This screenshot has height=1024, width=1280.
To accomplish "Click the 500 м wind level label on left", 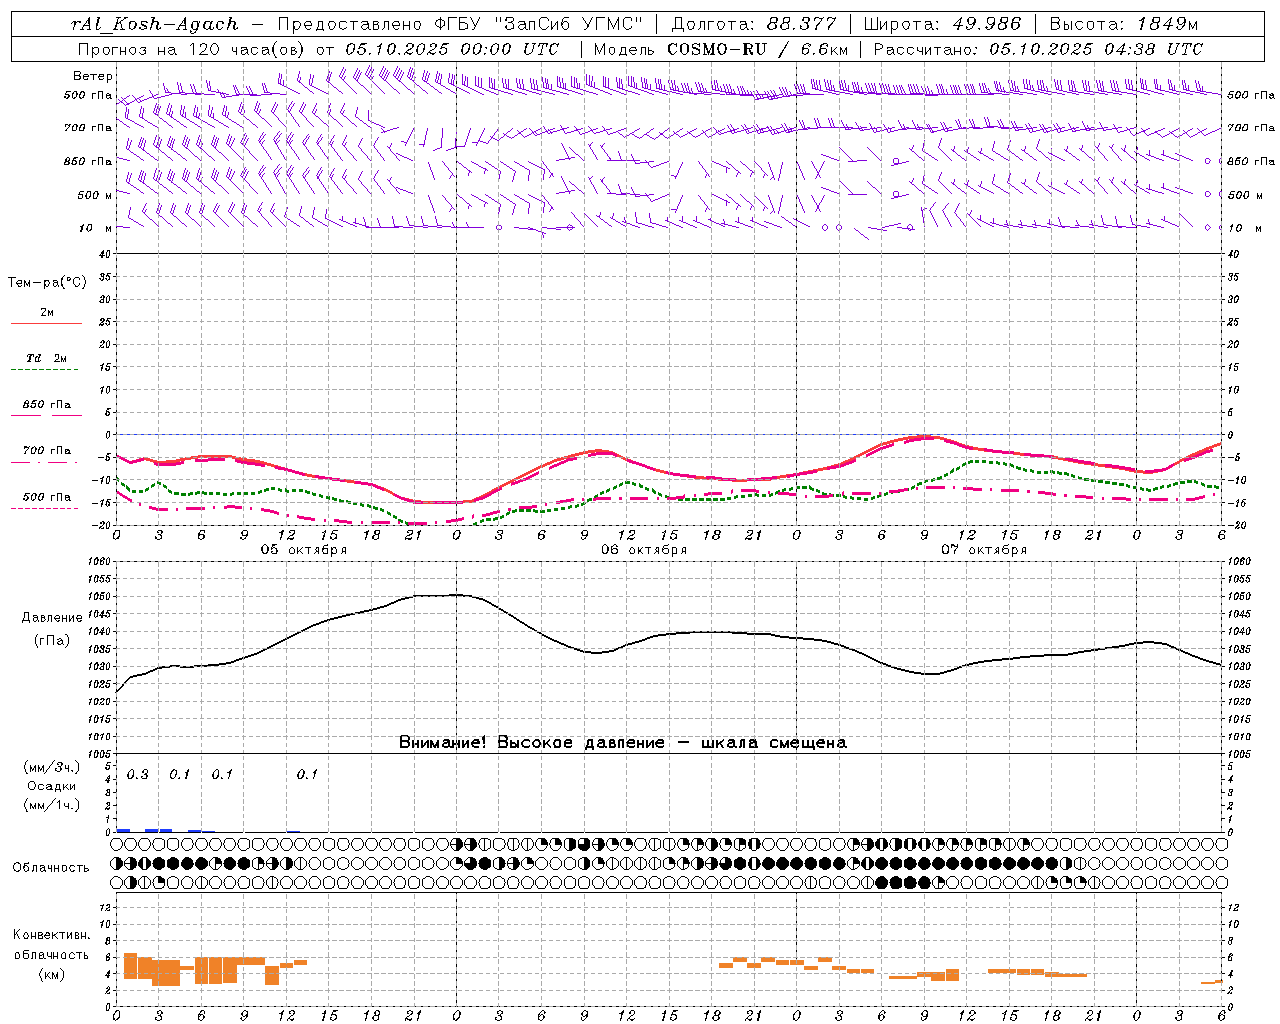I will (95, 195).
